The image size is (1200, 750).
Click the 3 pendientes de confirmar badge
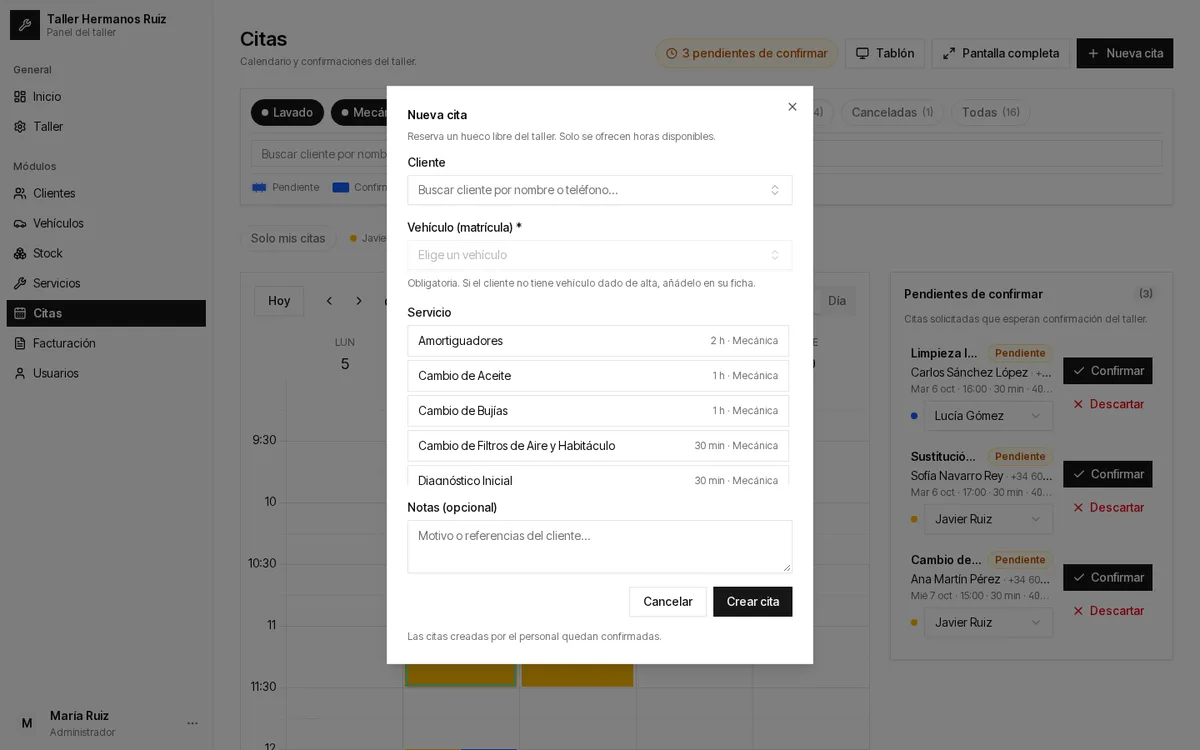coord(747,53)
